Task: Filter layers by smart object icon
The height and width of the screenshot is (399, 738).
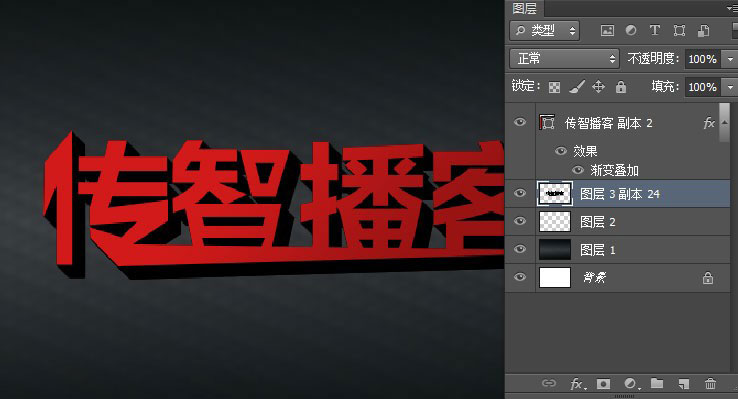Action: [x=704, y=31]
